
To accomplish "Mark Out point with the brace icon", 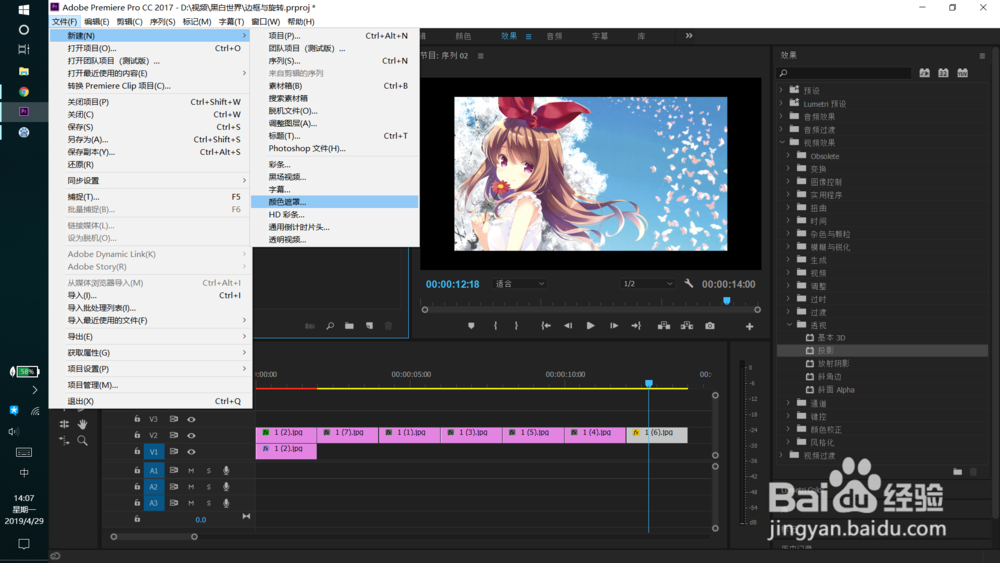I will (x=517, y=326).
